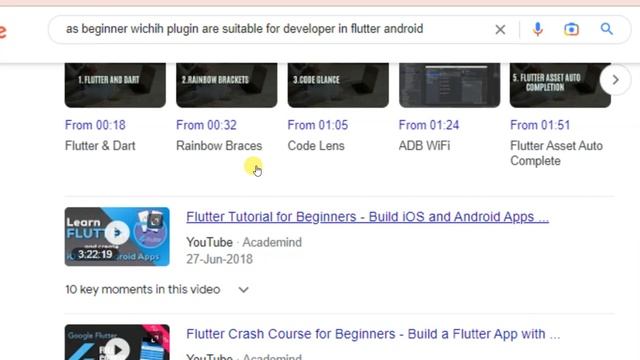Jump to the 'From 00:18' moment
Image resolution: width=640 pixels, height=360 pixels.
[95, 125]
